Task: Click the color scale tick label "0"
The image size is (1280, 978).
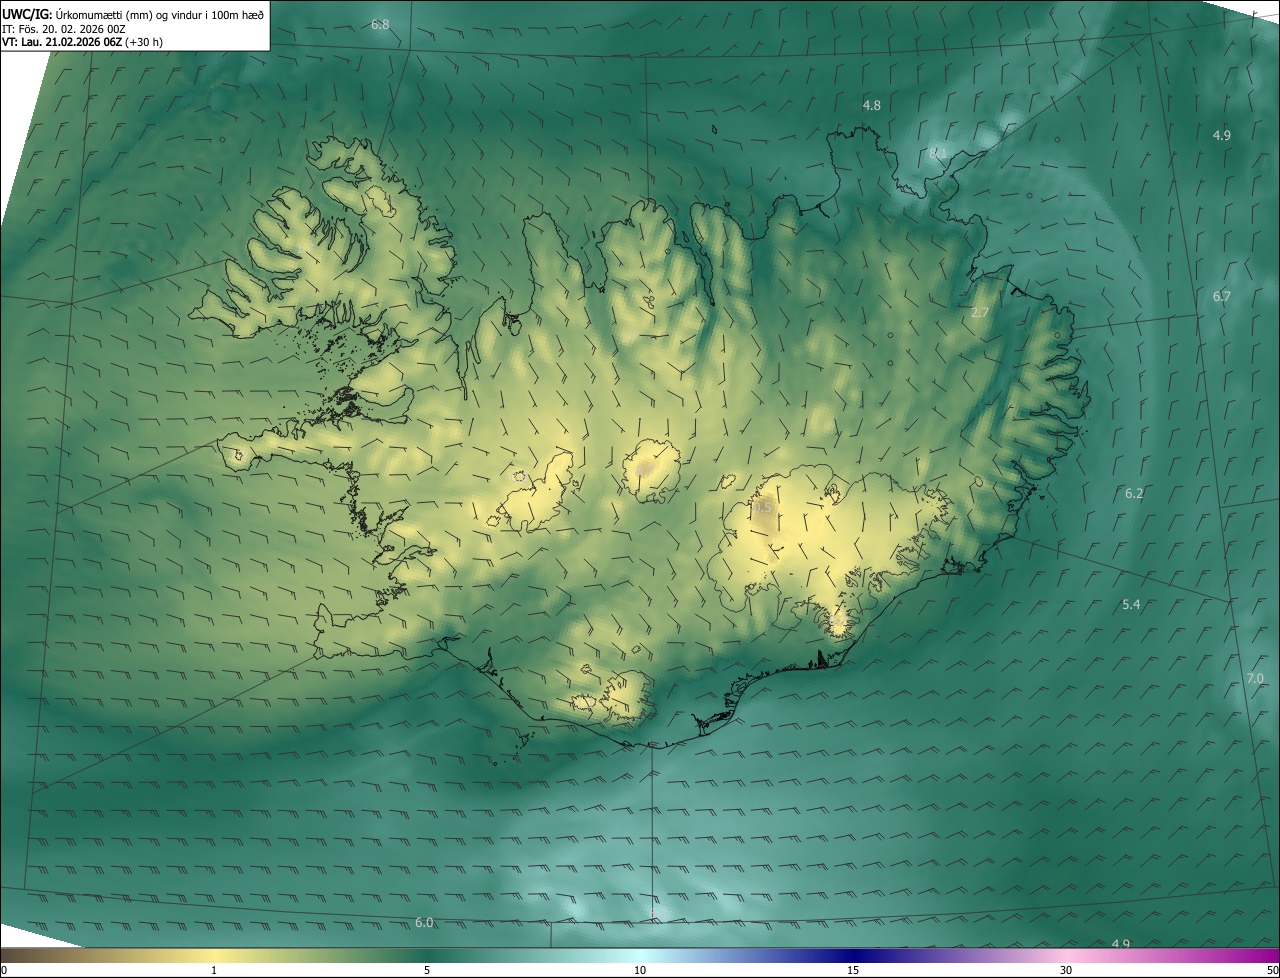Action: (x=4, y=970)
